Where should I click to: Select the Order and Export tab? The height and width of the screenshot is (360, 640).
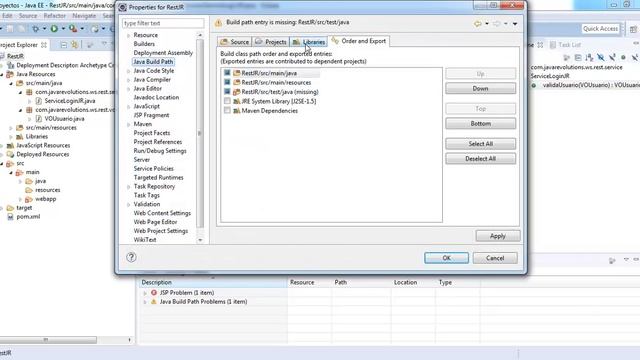pos(359,41)
